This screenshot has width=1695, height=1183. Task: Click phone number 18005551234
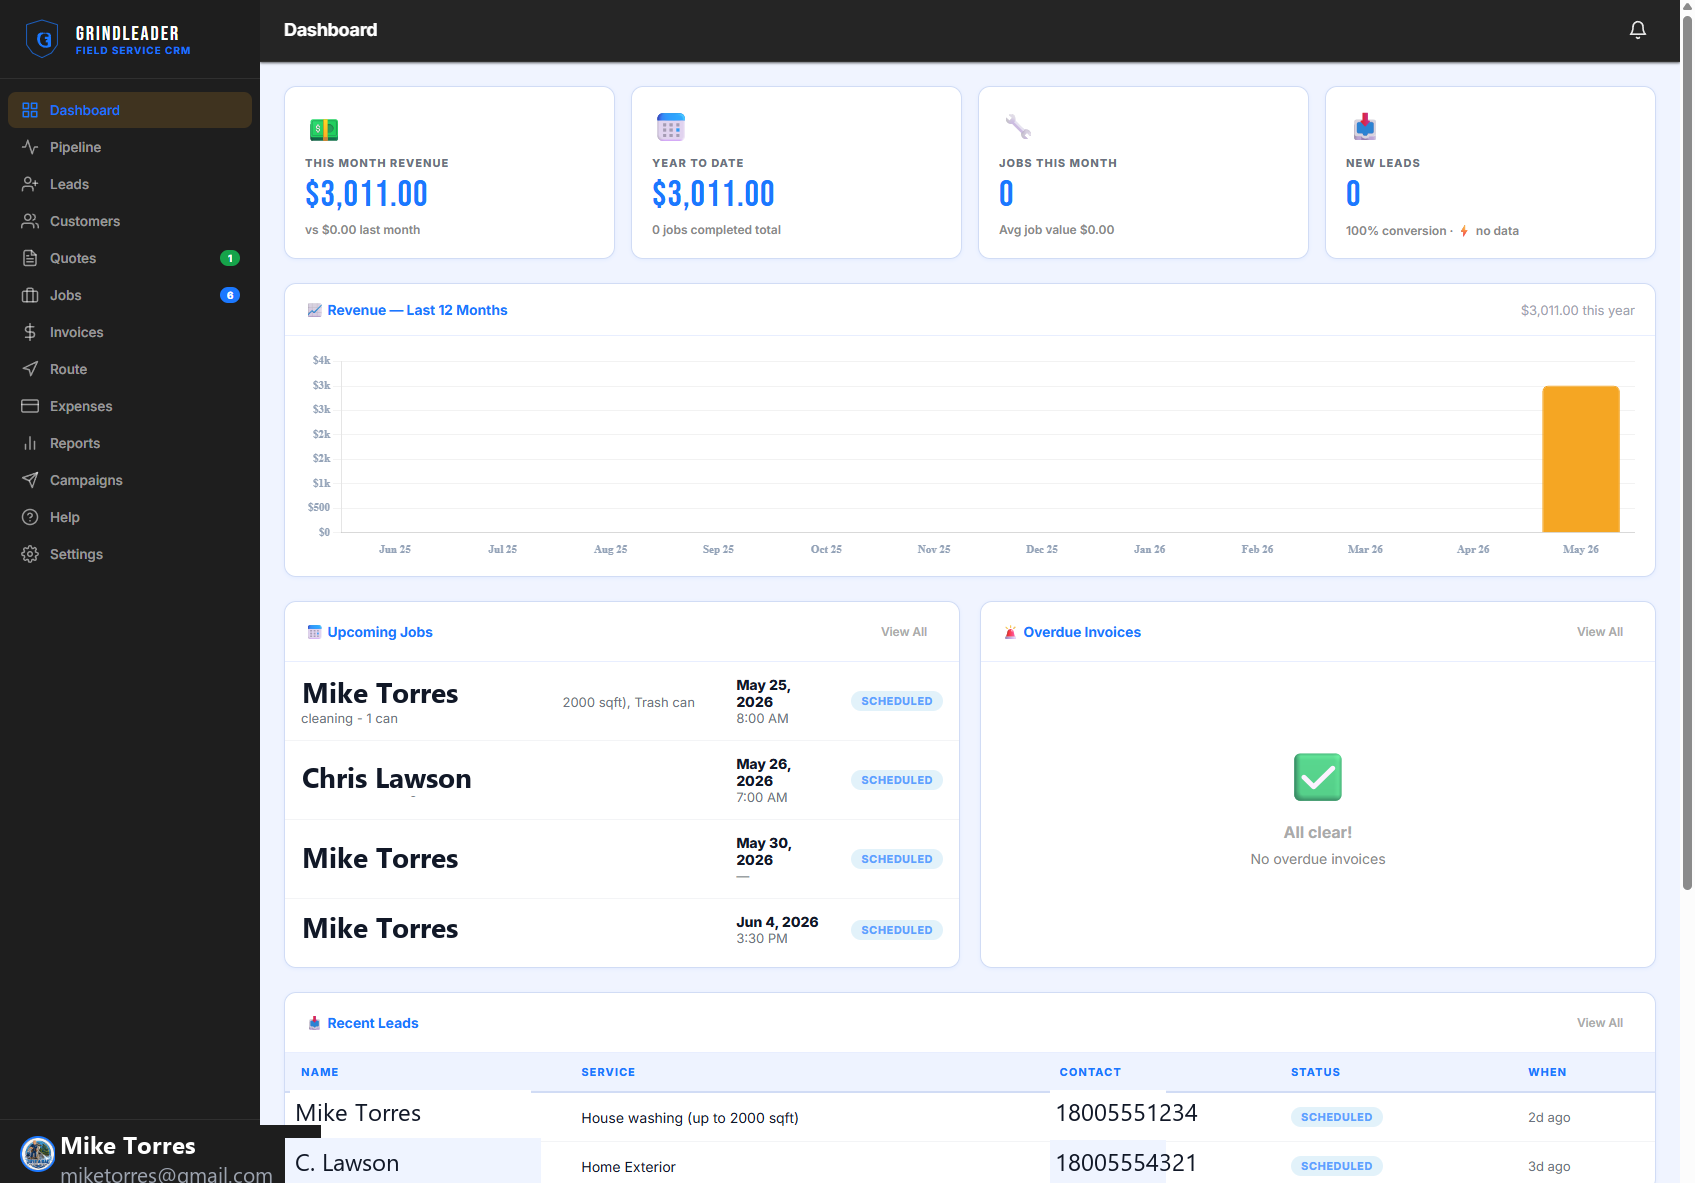click(1126, 1113)
